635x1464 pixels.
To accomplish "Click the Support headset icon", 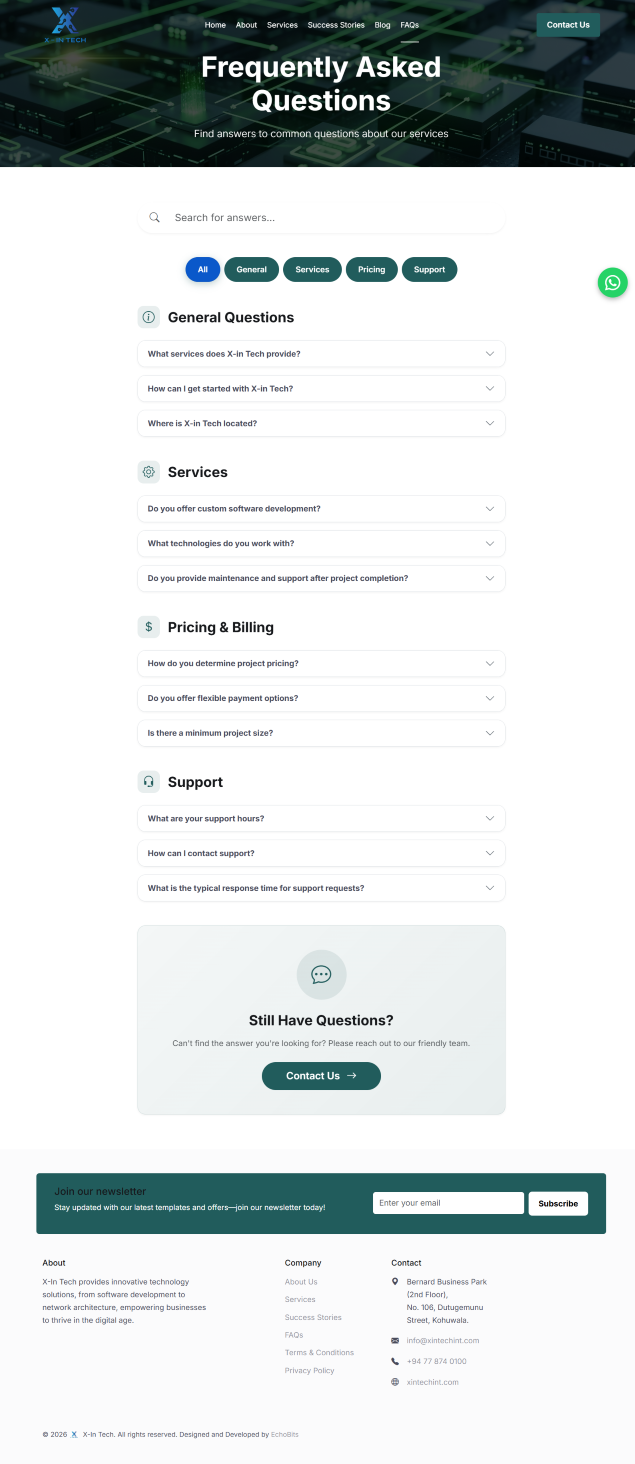I will 149,782.
